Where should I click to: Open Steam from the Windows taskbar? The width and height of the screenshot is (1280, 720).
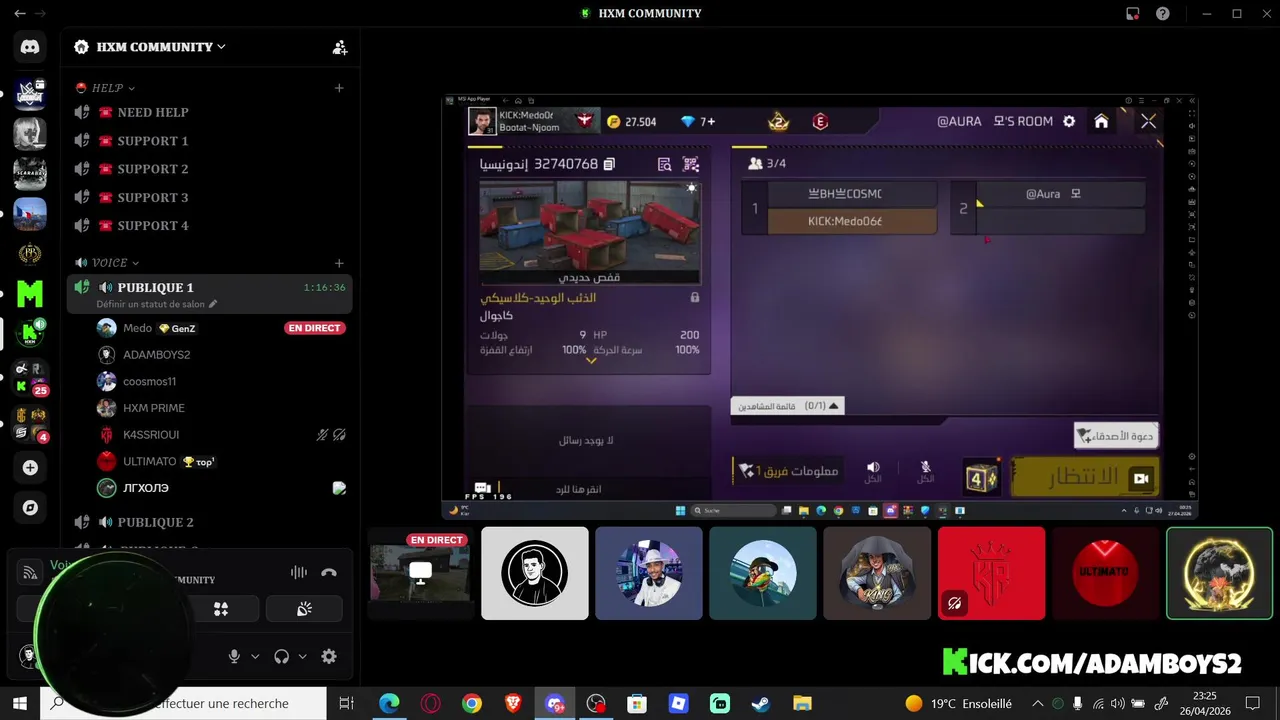[x=761, y=703]
